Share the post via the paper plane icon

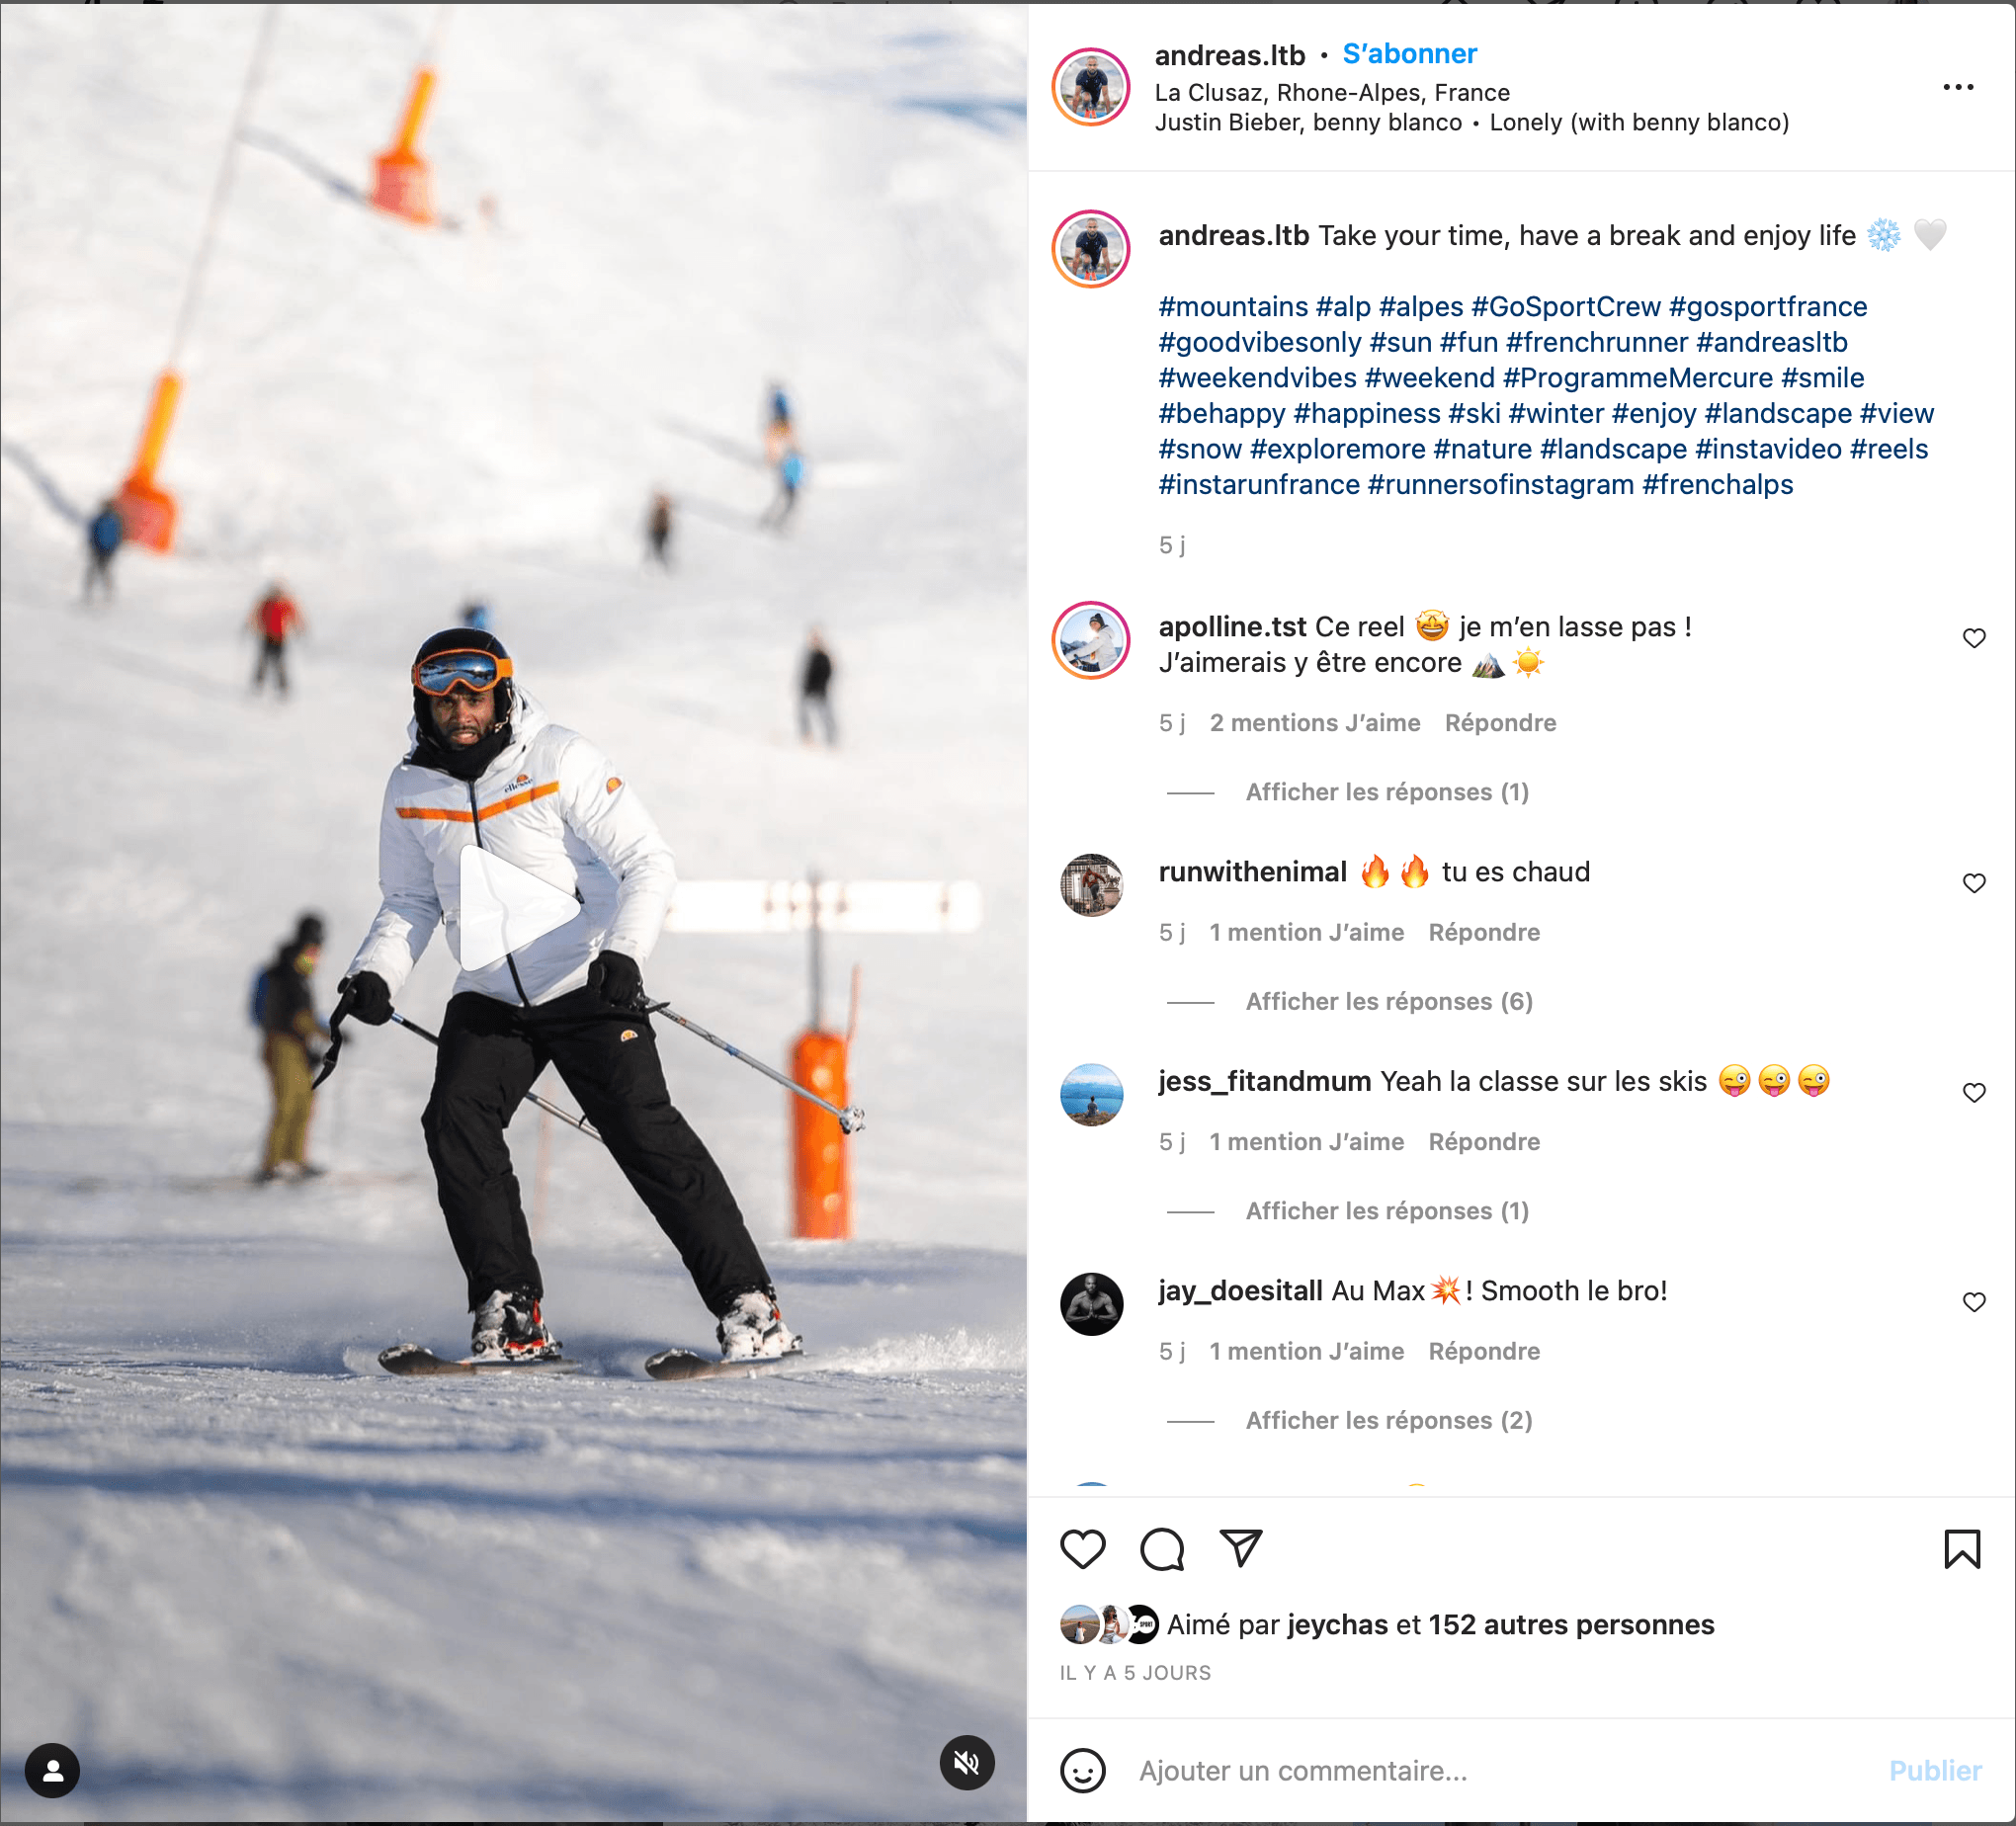coord(1241,1548)
